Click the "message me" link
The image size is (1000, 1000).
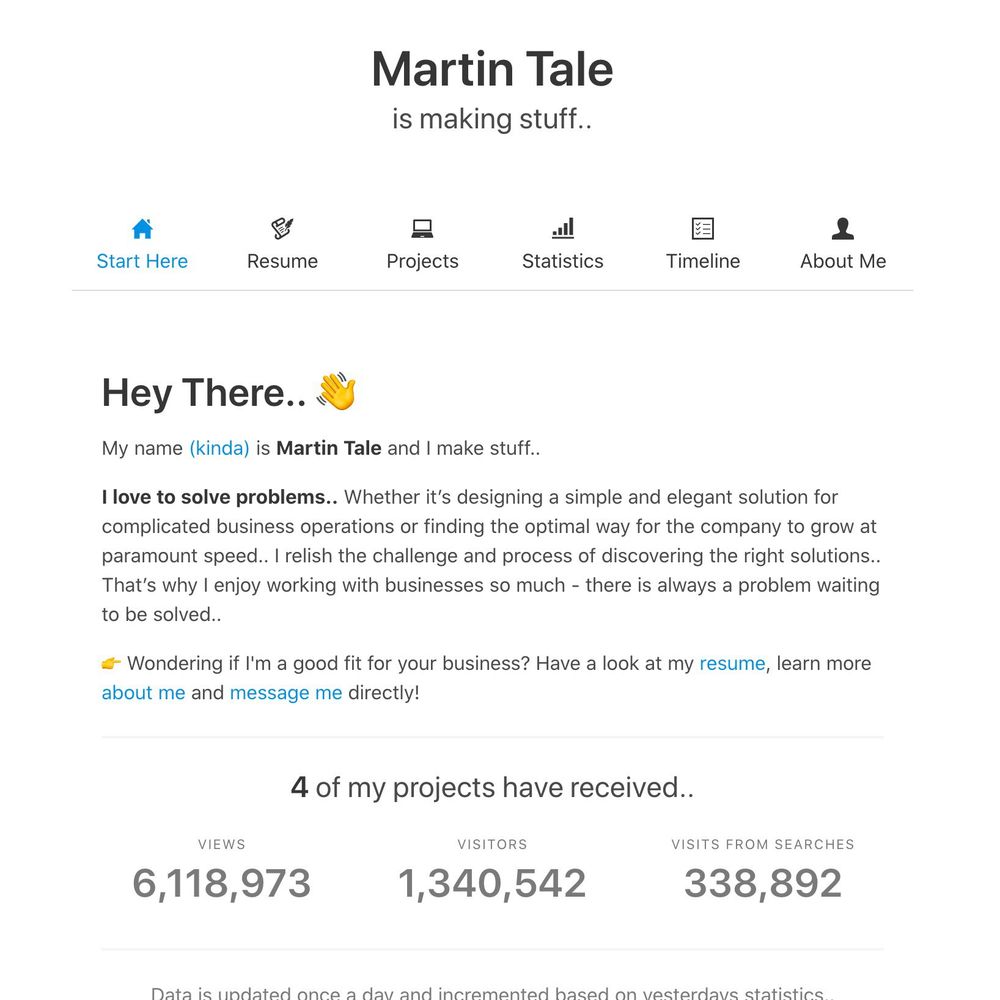[286, 692]
